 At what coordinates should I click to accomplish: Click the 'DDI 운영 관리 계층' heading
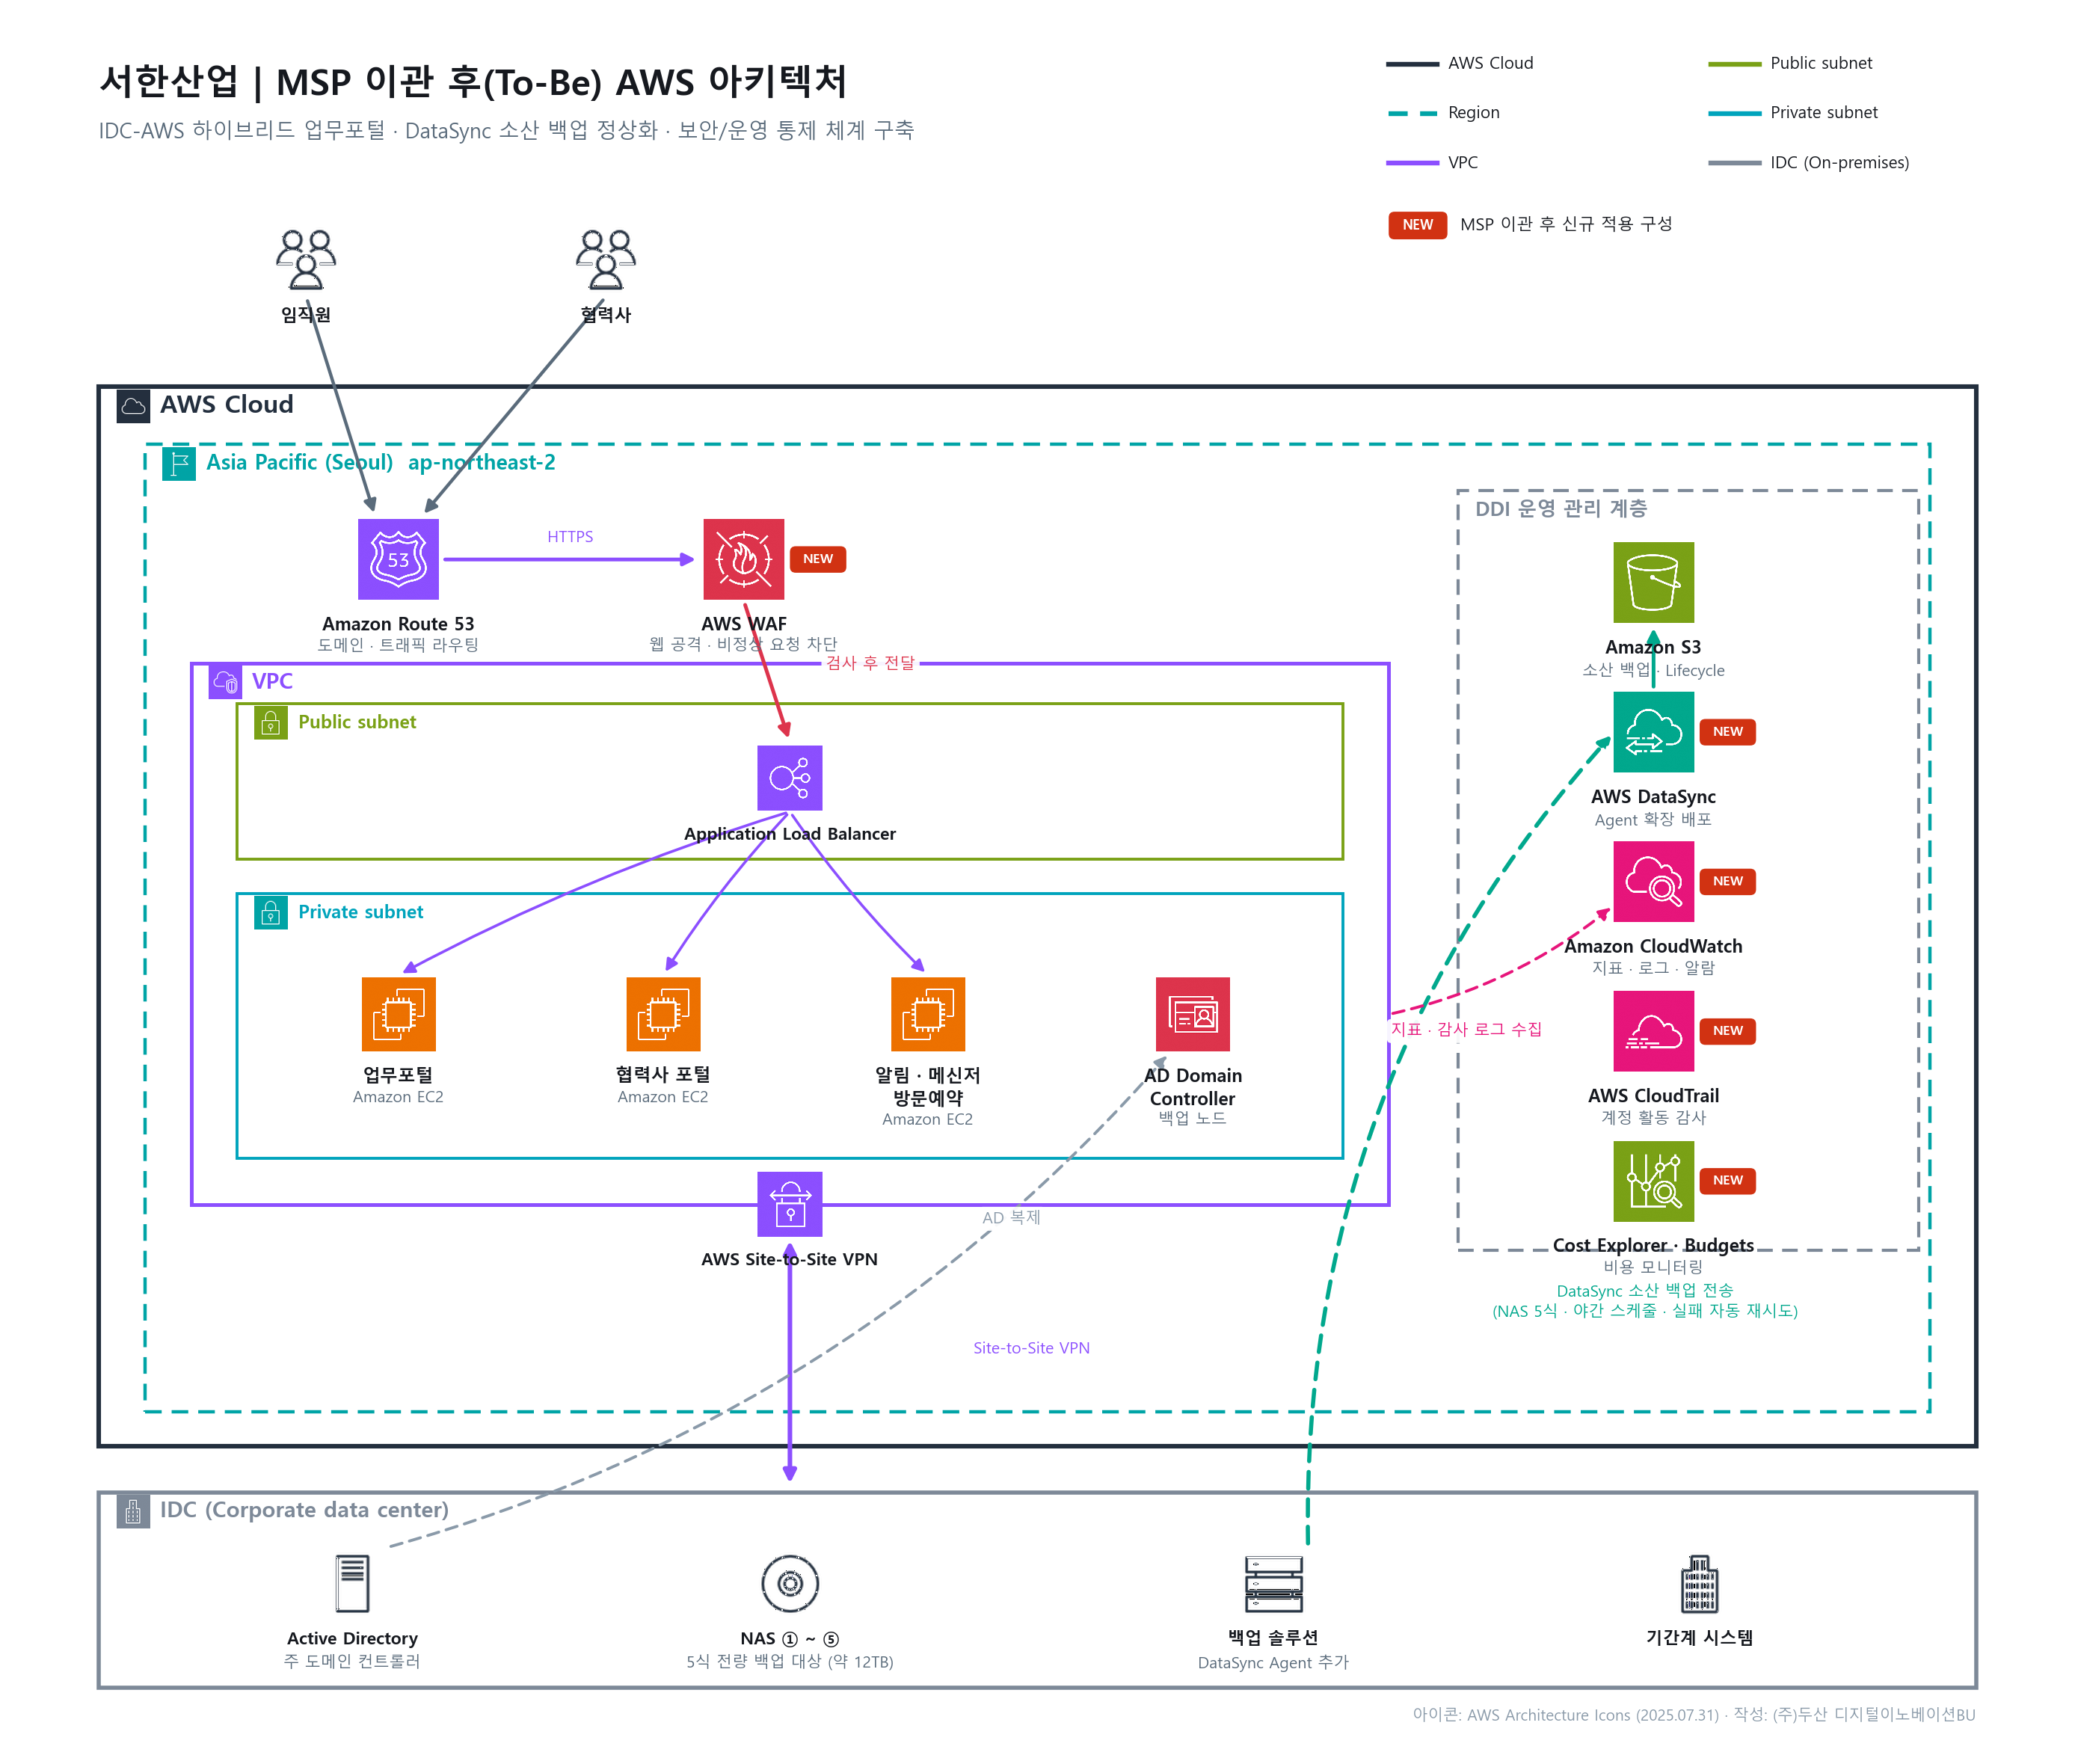pyautogui.click(x=1561, y=509)
